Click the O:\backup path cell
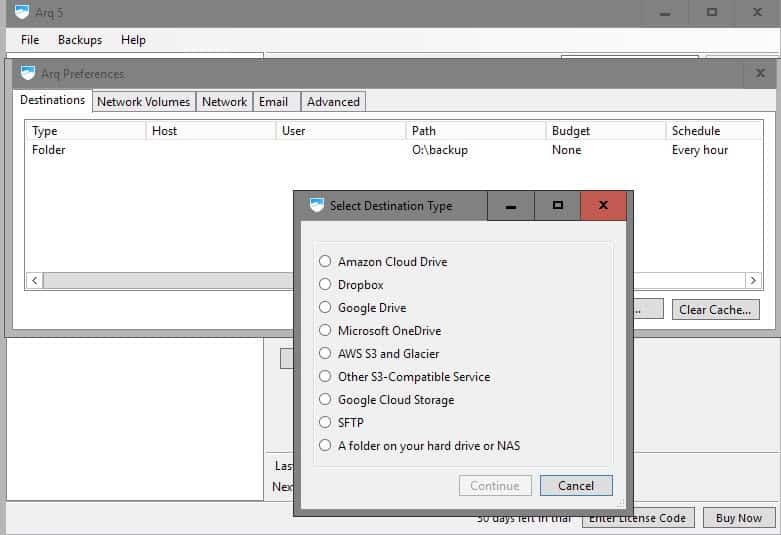The height and width of the screenshot is (535, 781). click(440, 150)
